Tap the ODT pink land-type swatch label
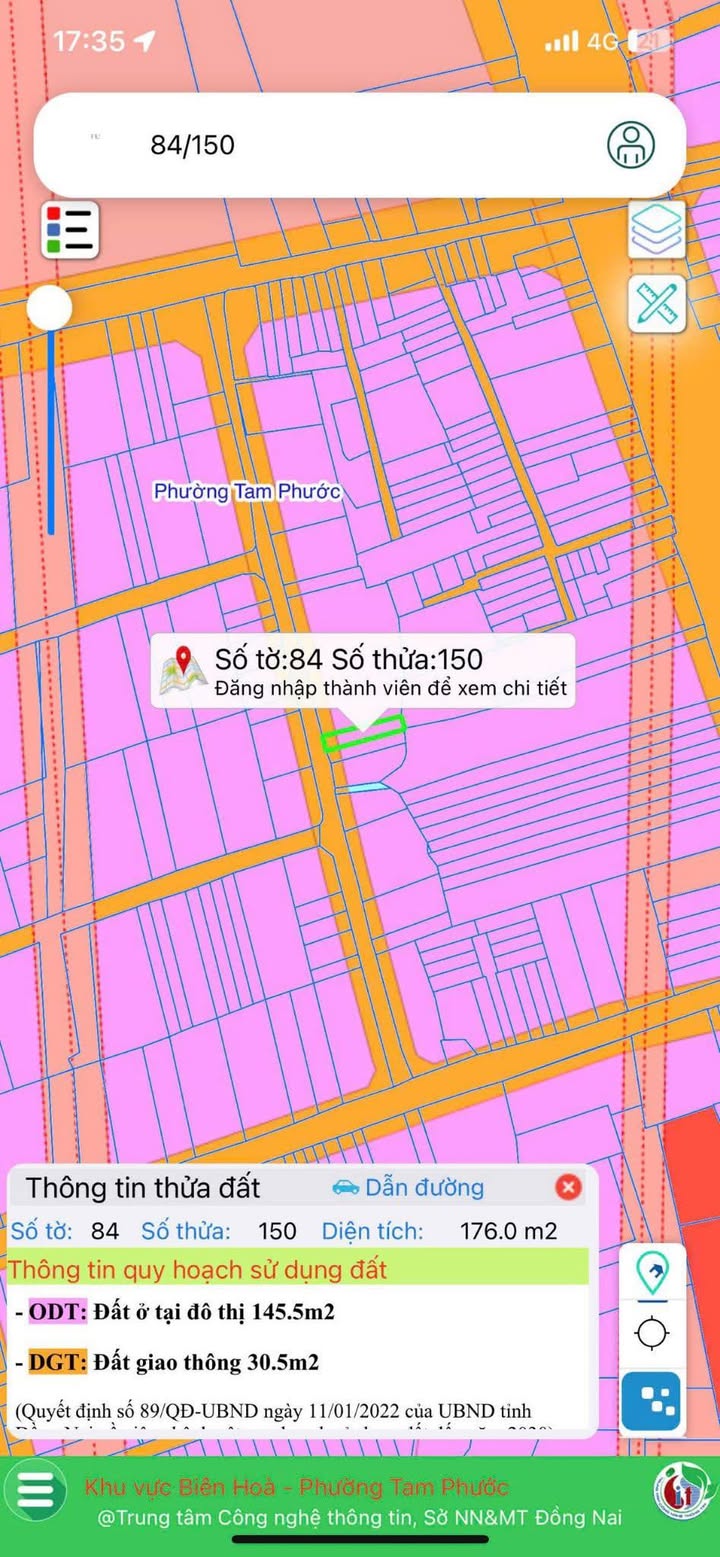Screen dimensions: 720x1557 (58, 1312)
